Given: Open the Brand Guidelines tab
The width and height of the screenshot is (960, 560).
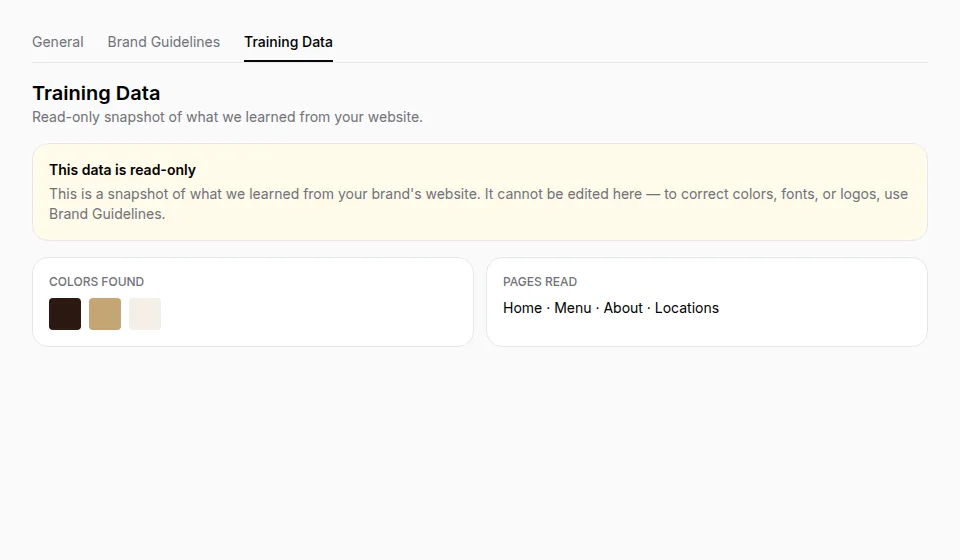Looking at the screenshot, I should click(163, 42).
